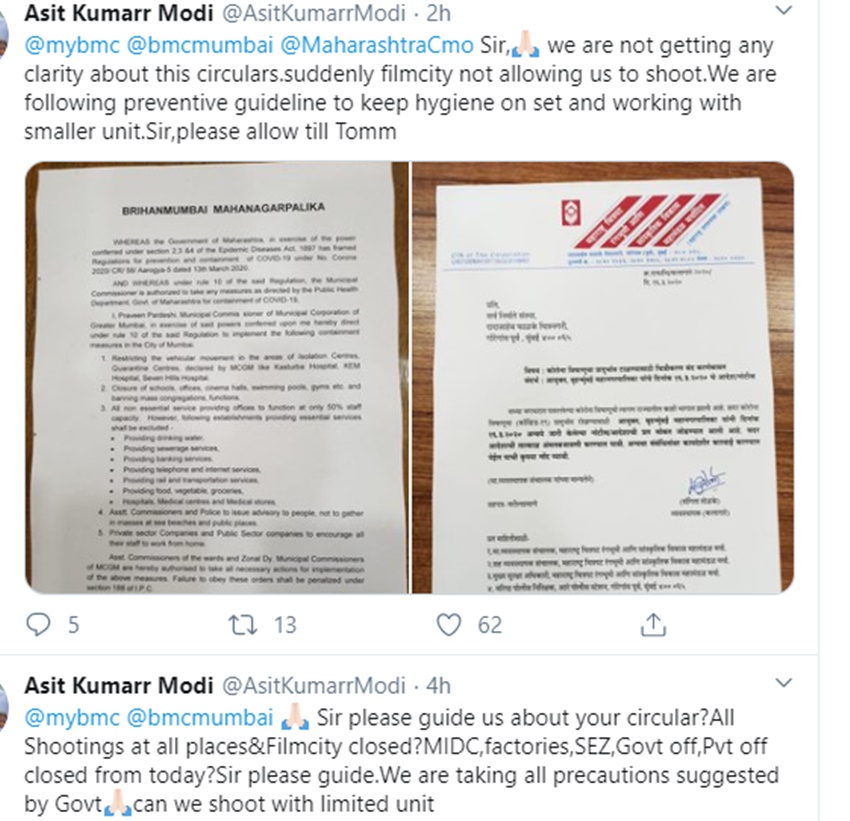Image resolution: width=850 pixels, height=821 pixels.
Task: Click the 62 likes count
Action: (490, 625)
